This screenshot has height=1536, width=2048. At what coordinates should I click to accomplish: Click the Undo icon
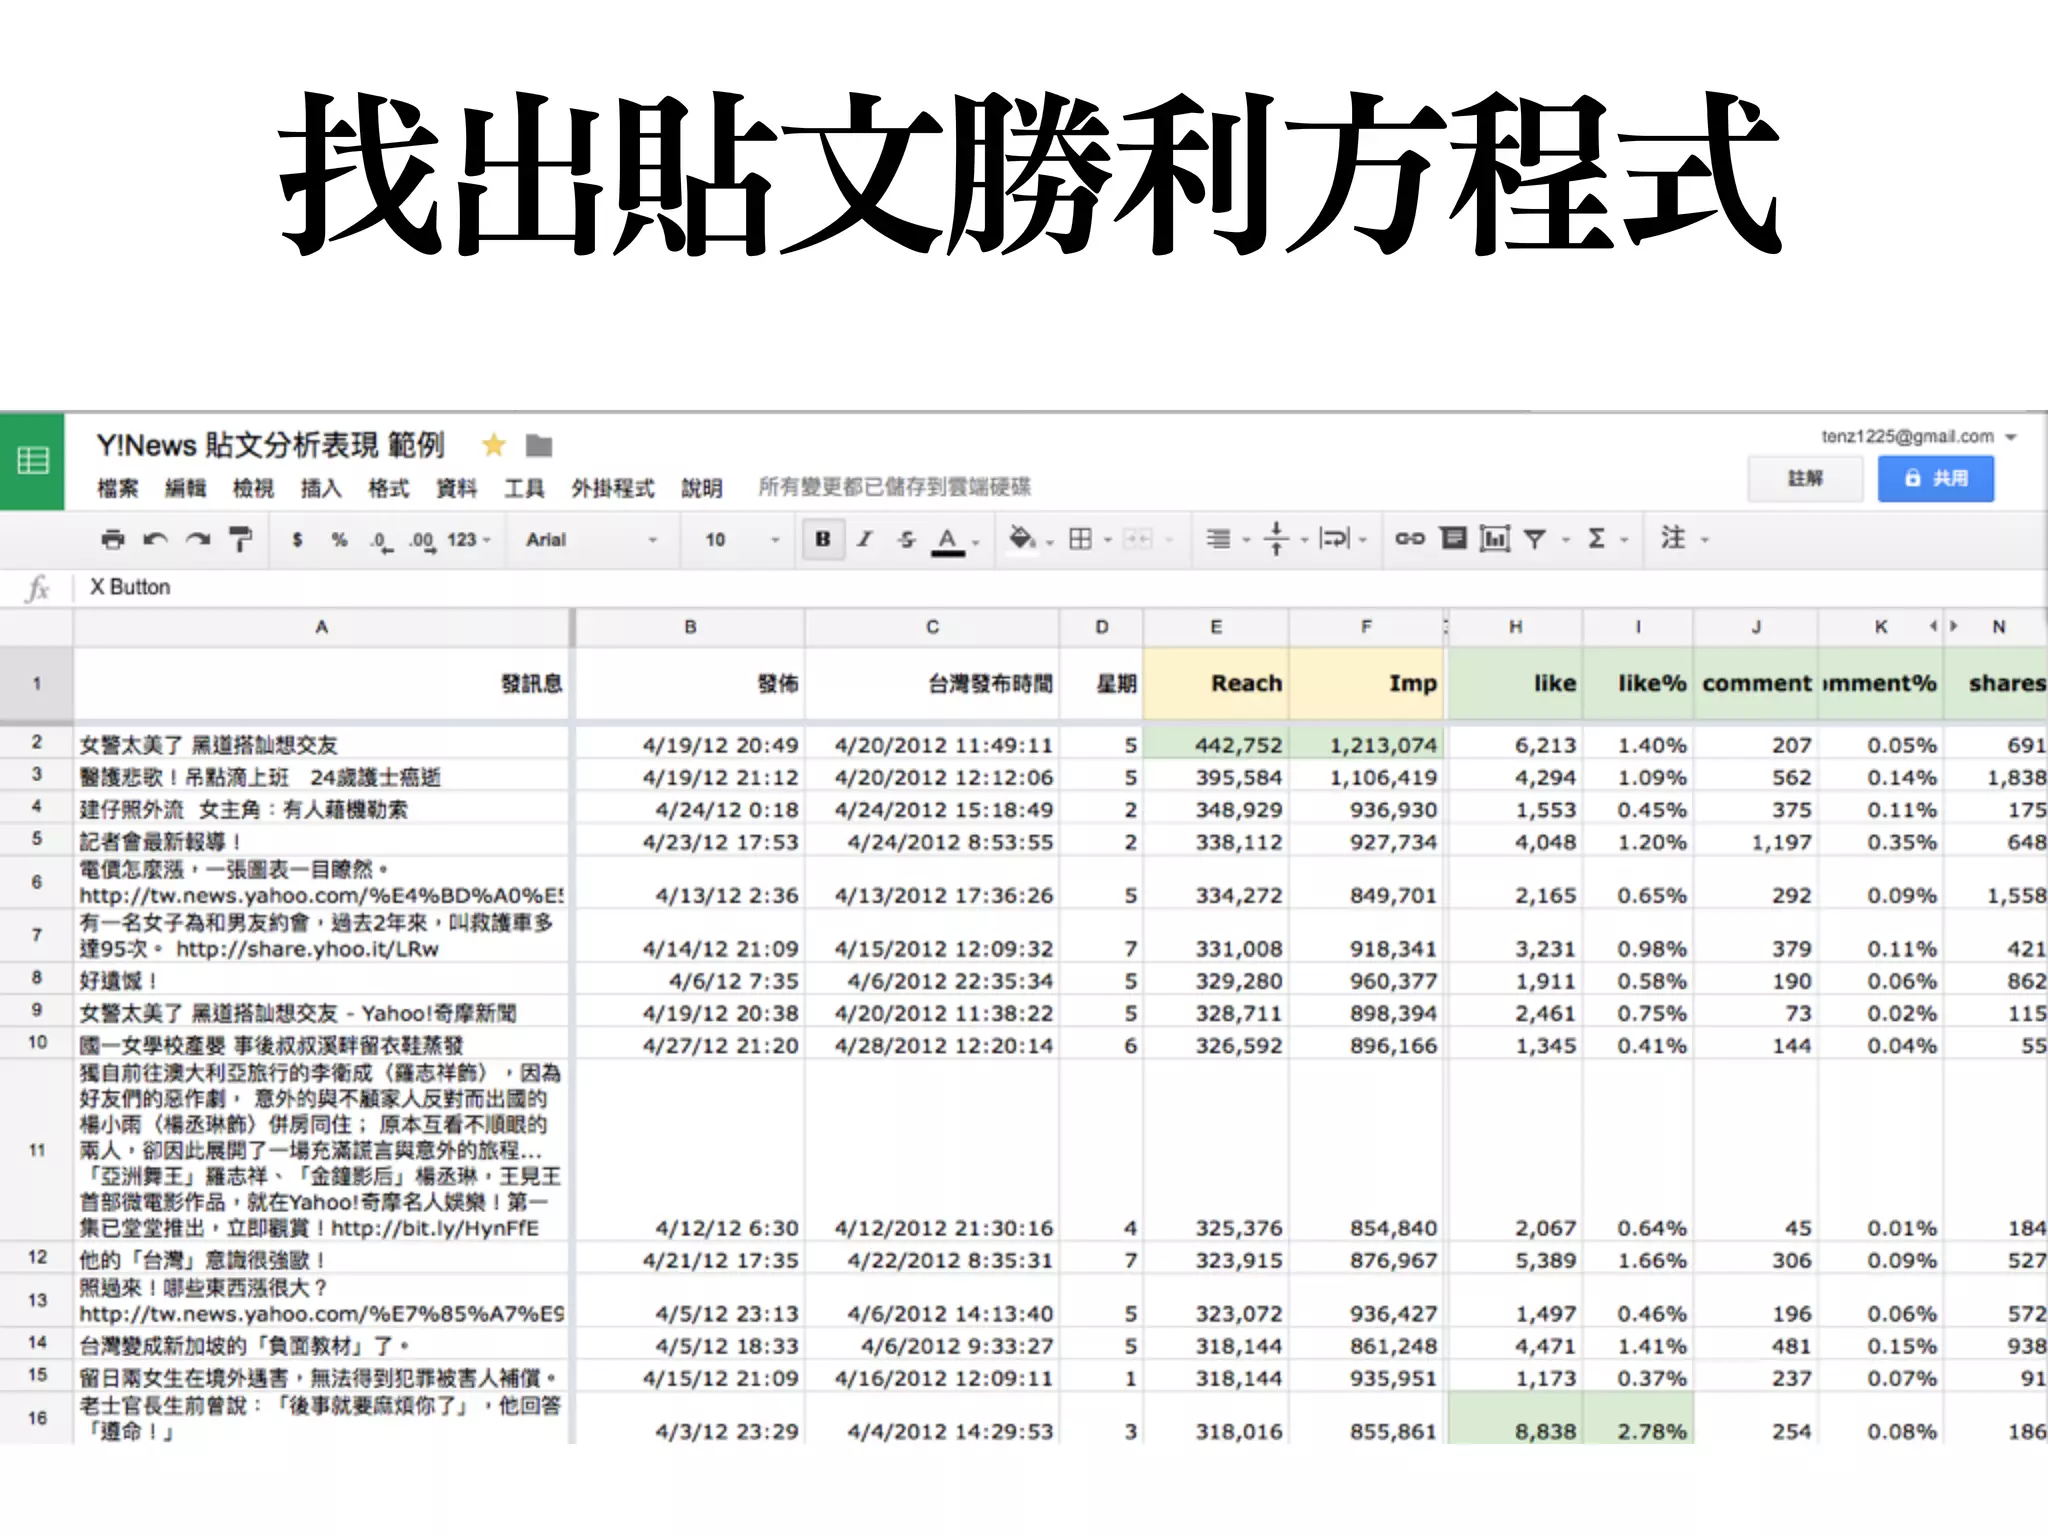point(155,539)
